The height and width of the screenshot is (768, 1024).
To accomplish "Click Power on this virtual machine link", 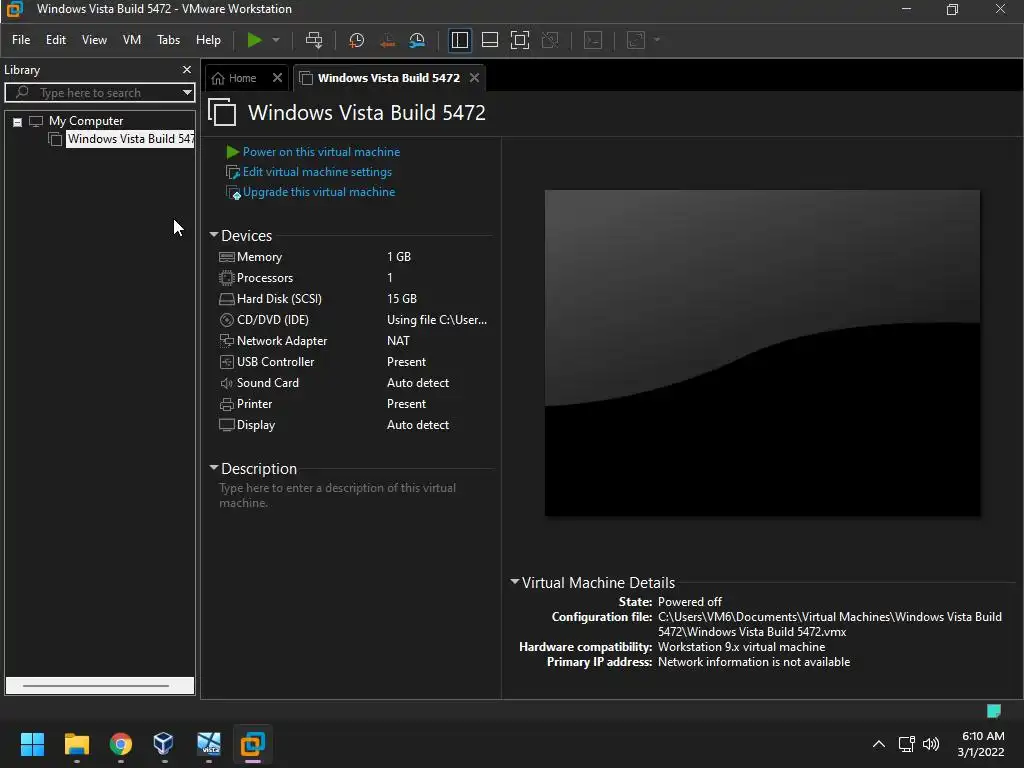I will (321, 152).
